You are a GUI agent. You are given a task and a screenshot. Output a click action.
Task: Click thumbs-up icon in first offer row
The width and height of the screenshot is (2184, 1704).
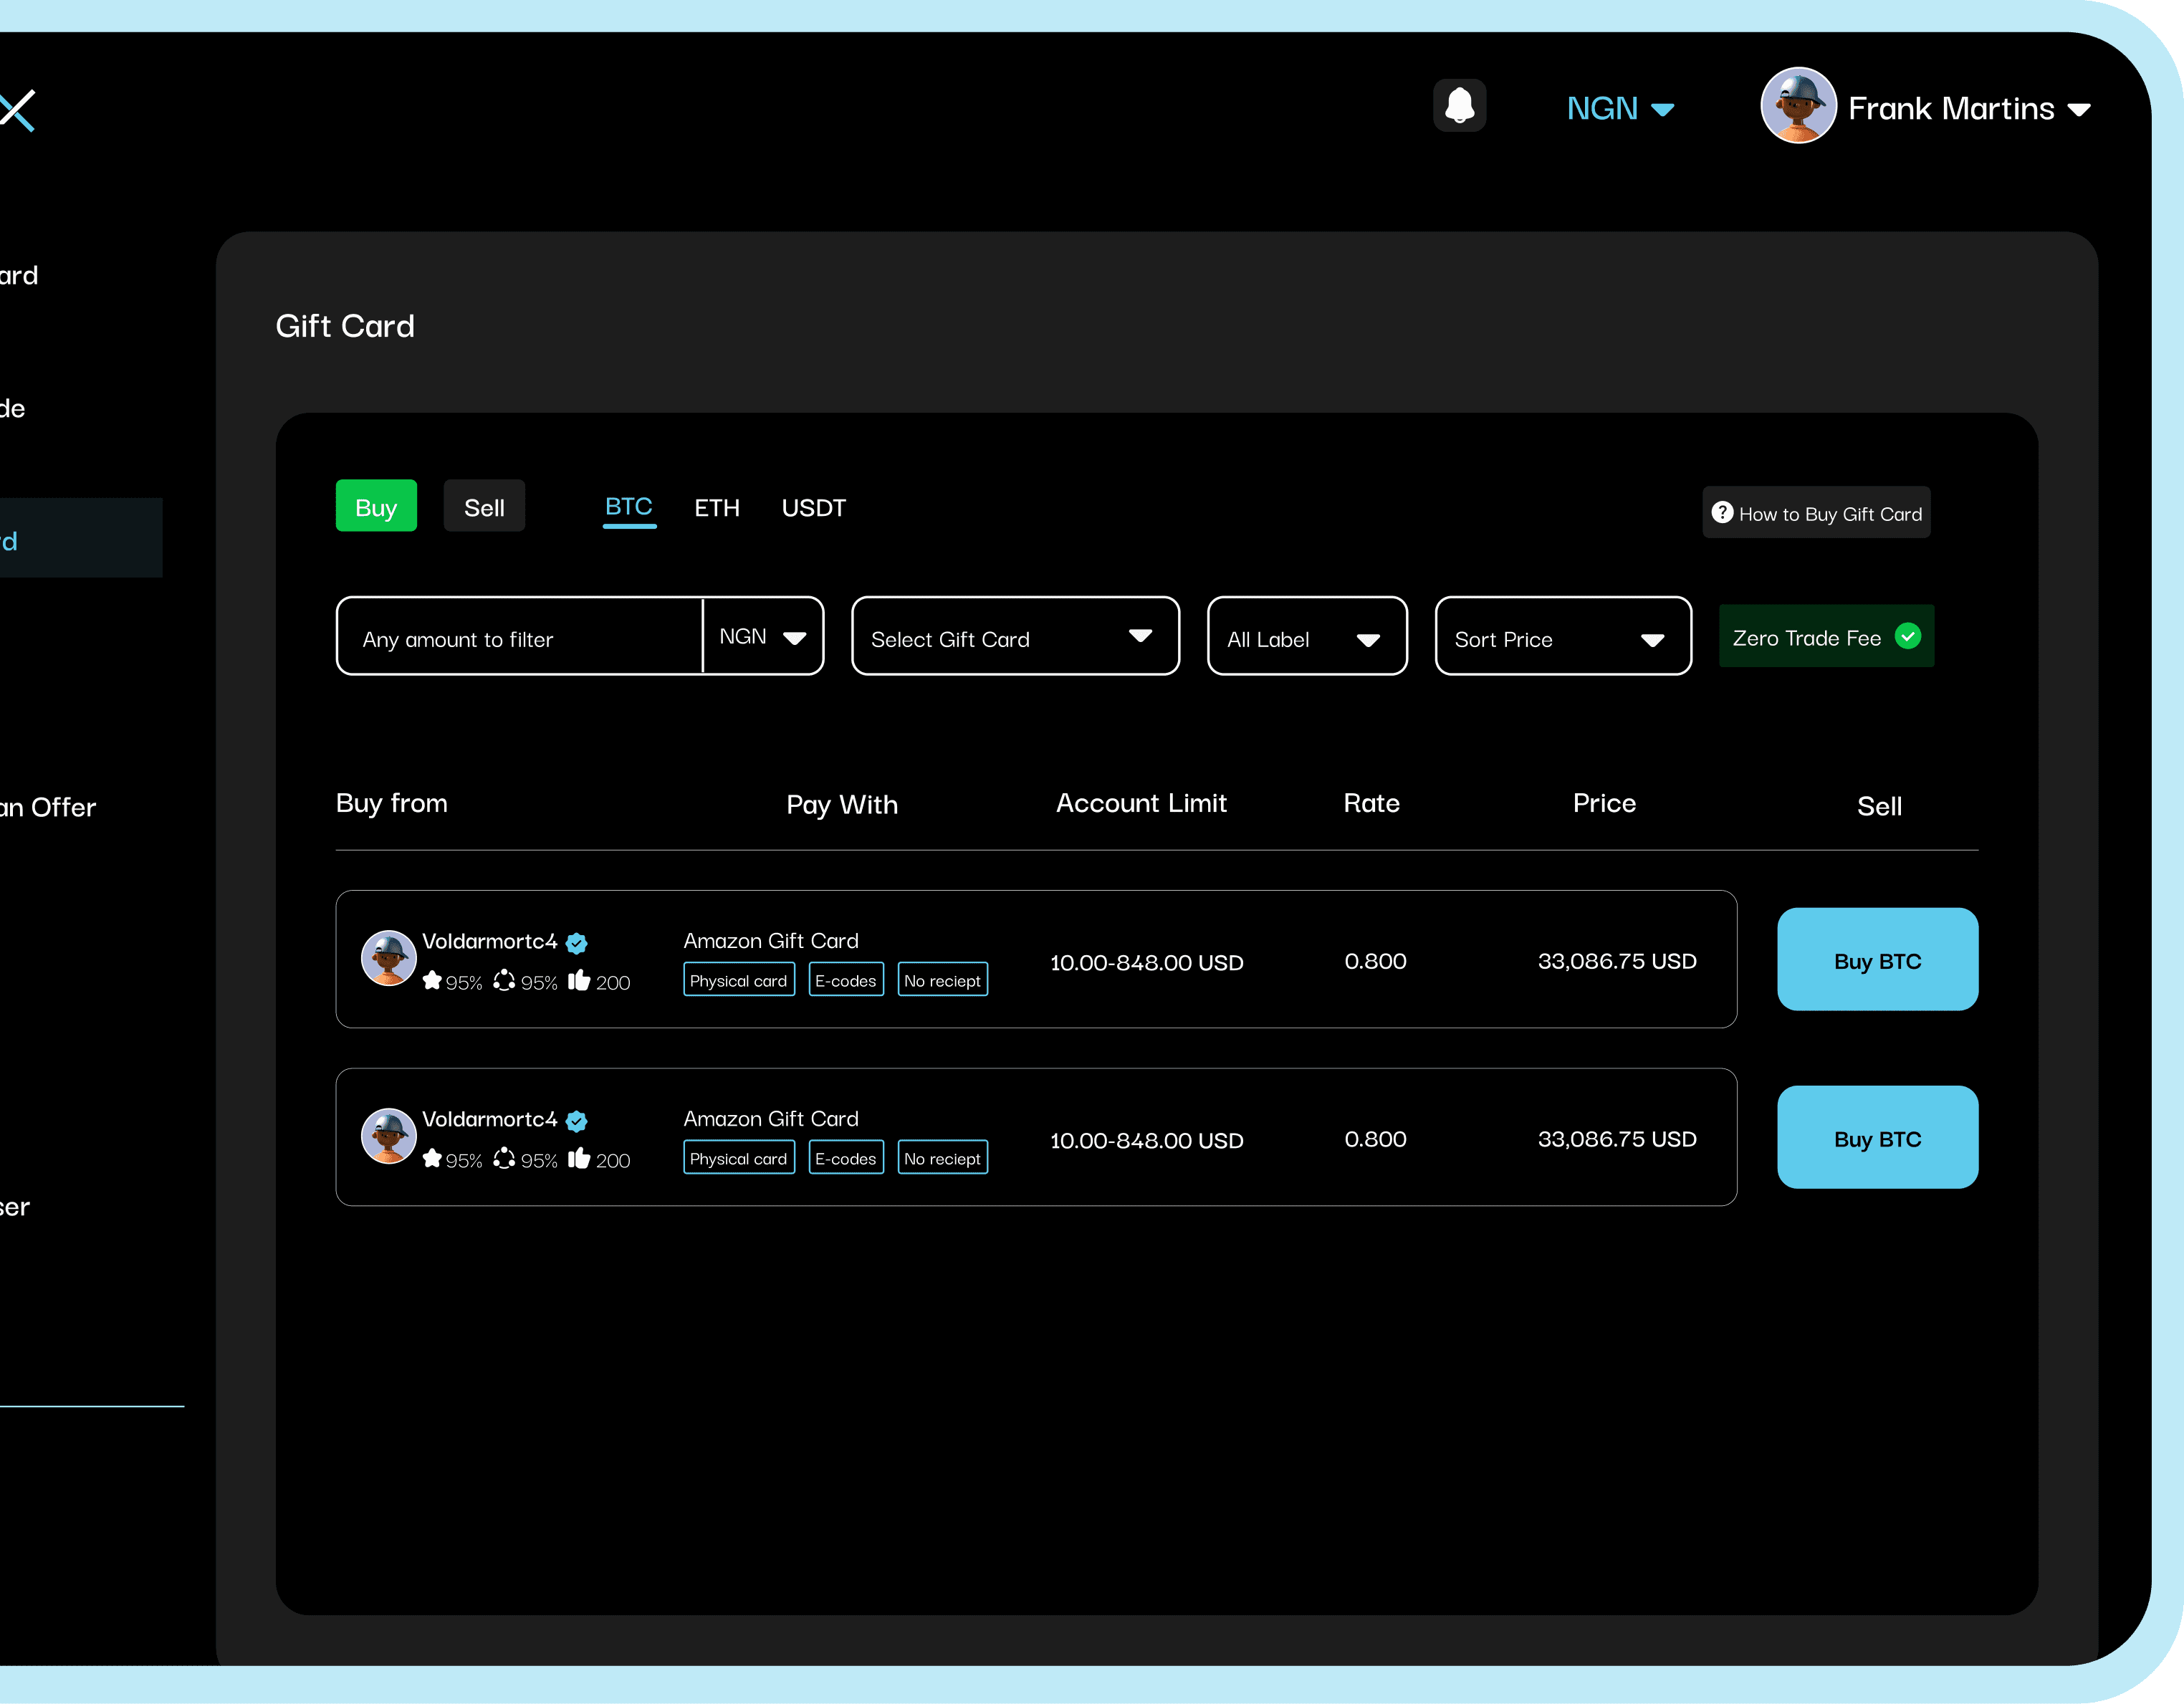[579, 980]
